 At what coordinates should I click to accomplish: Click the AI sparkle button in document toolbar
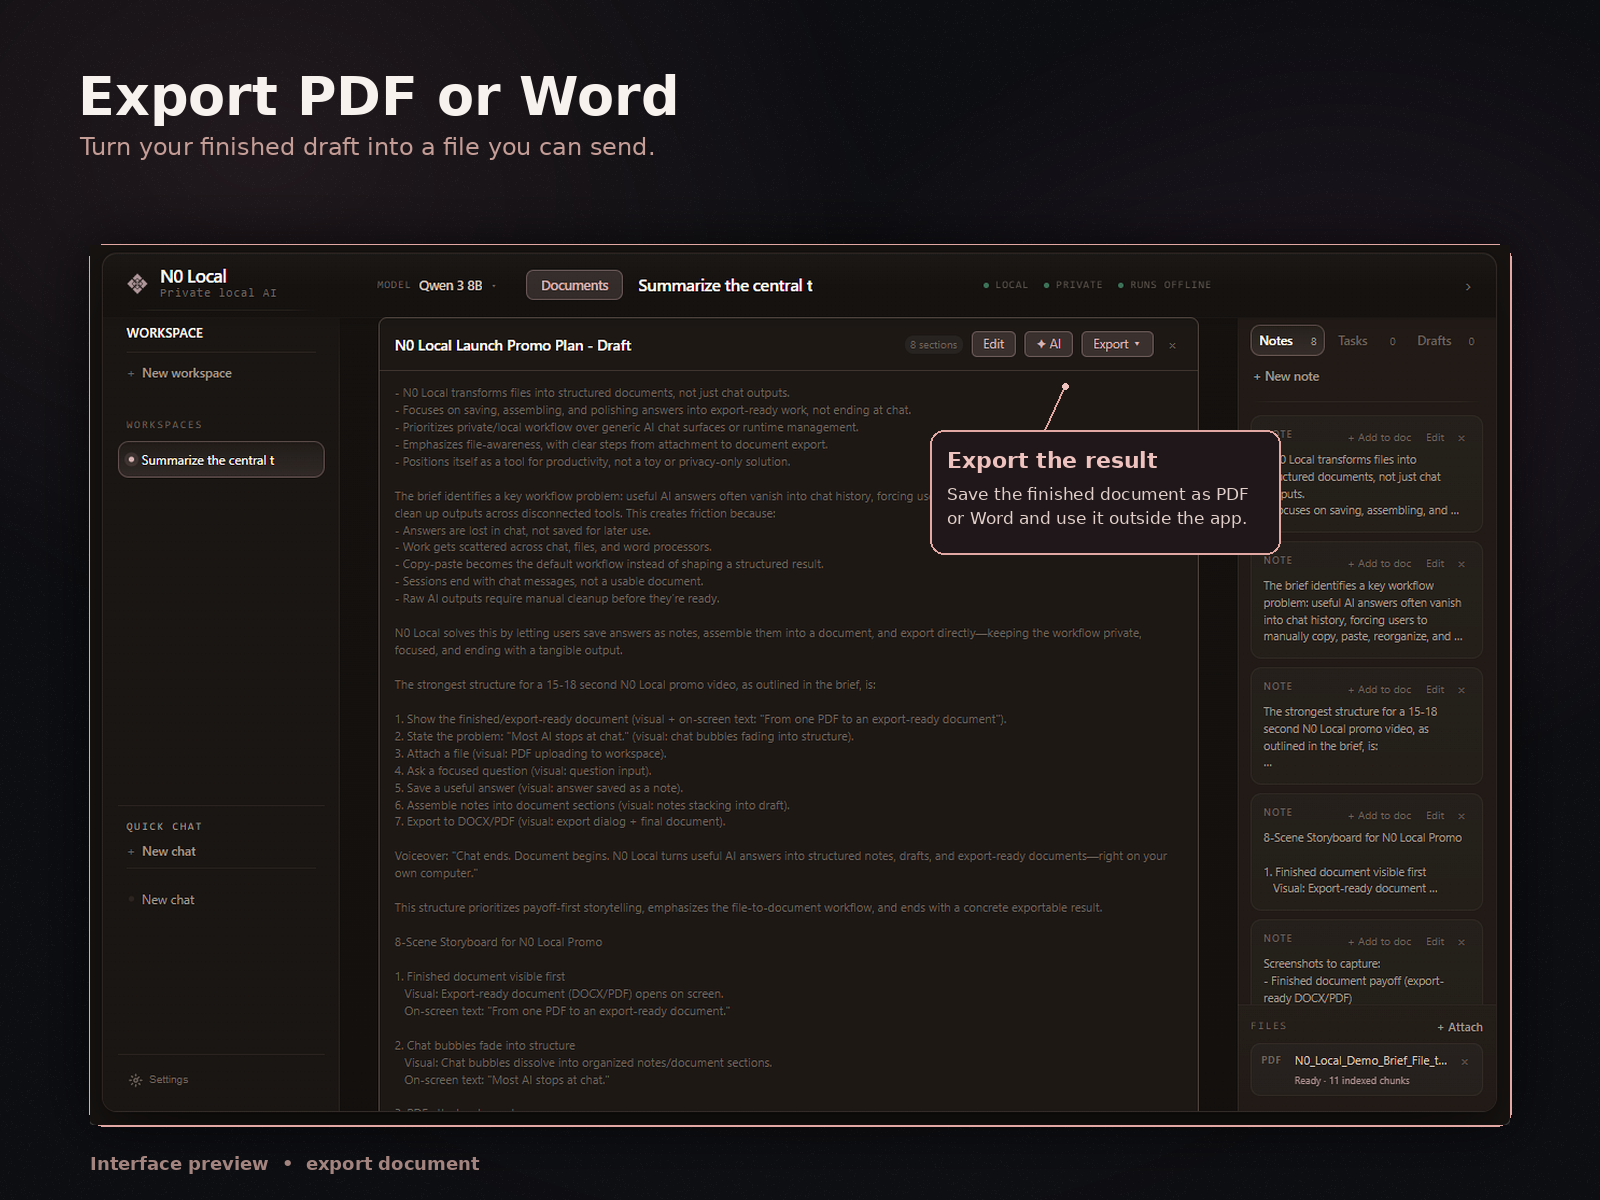1049,344
